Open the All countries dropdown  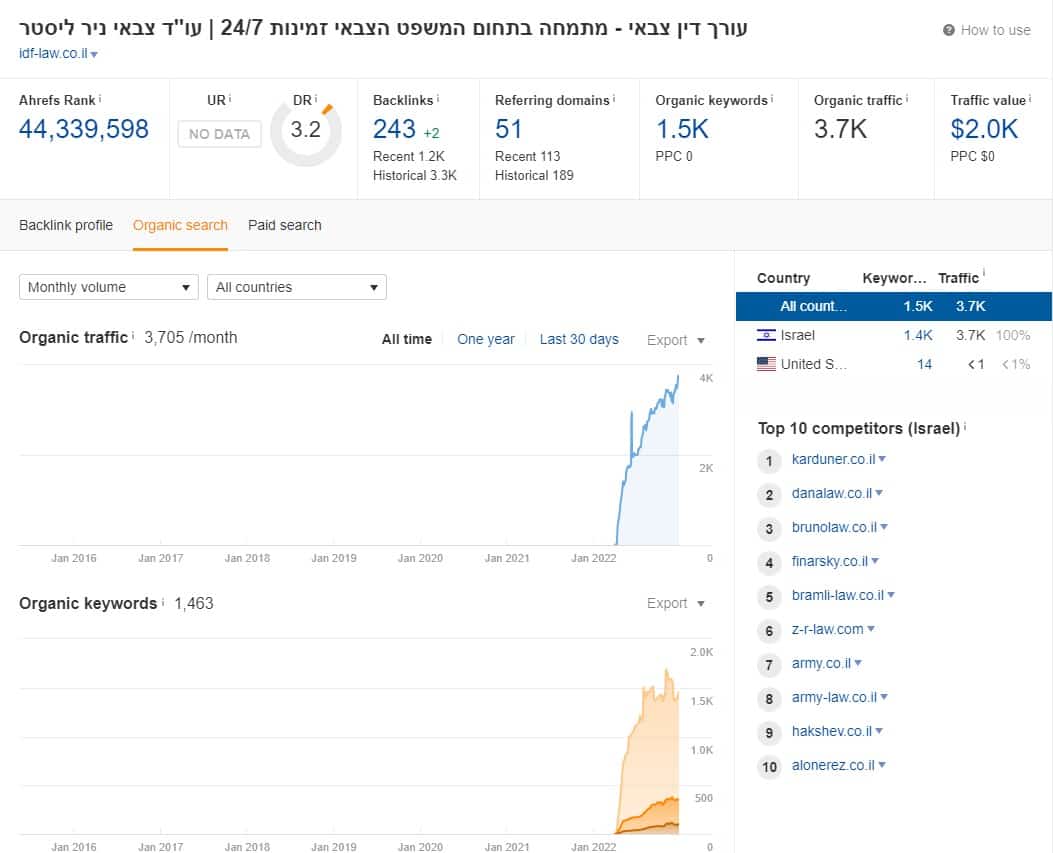[x=297, y=287]
